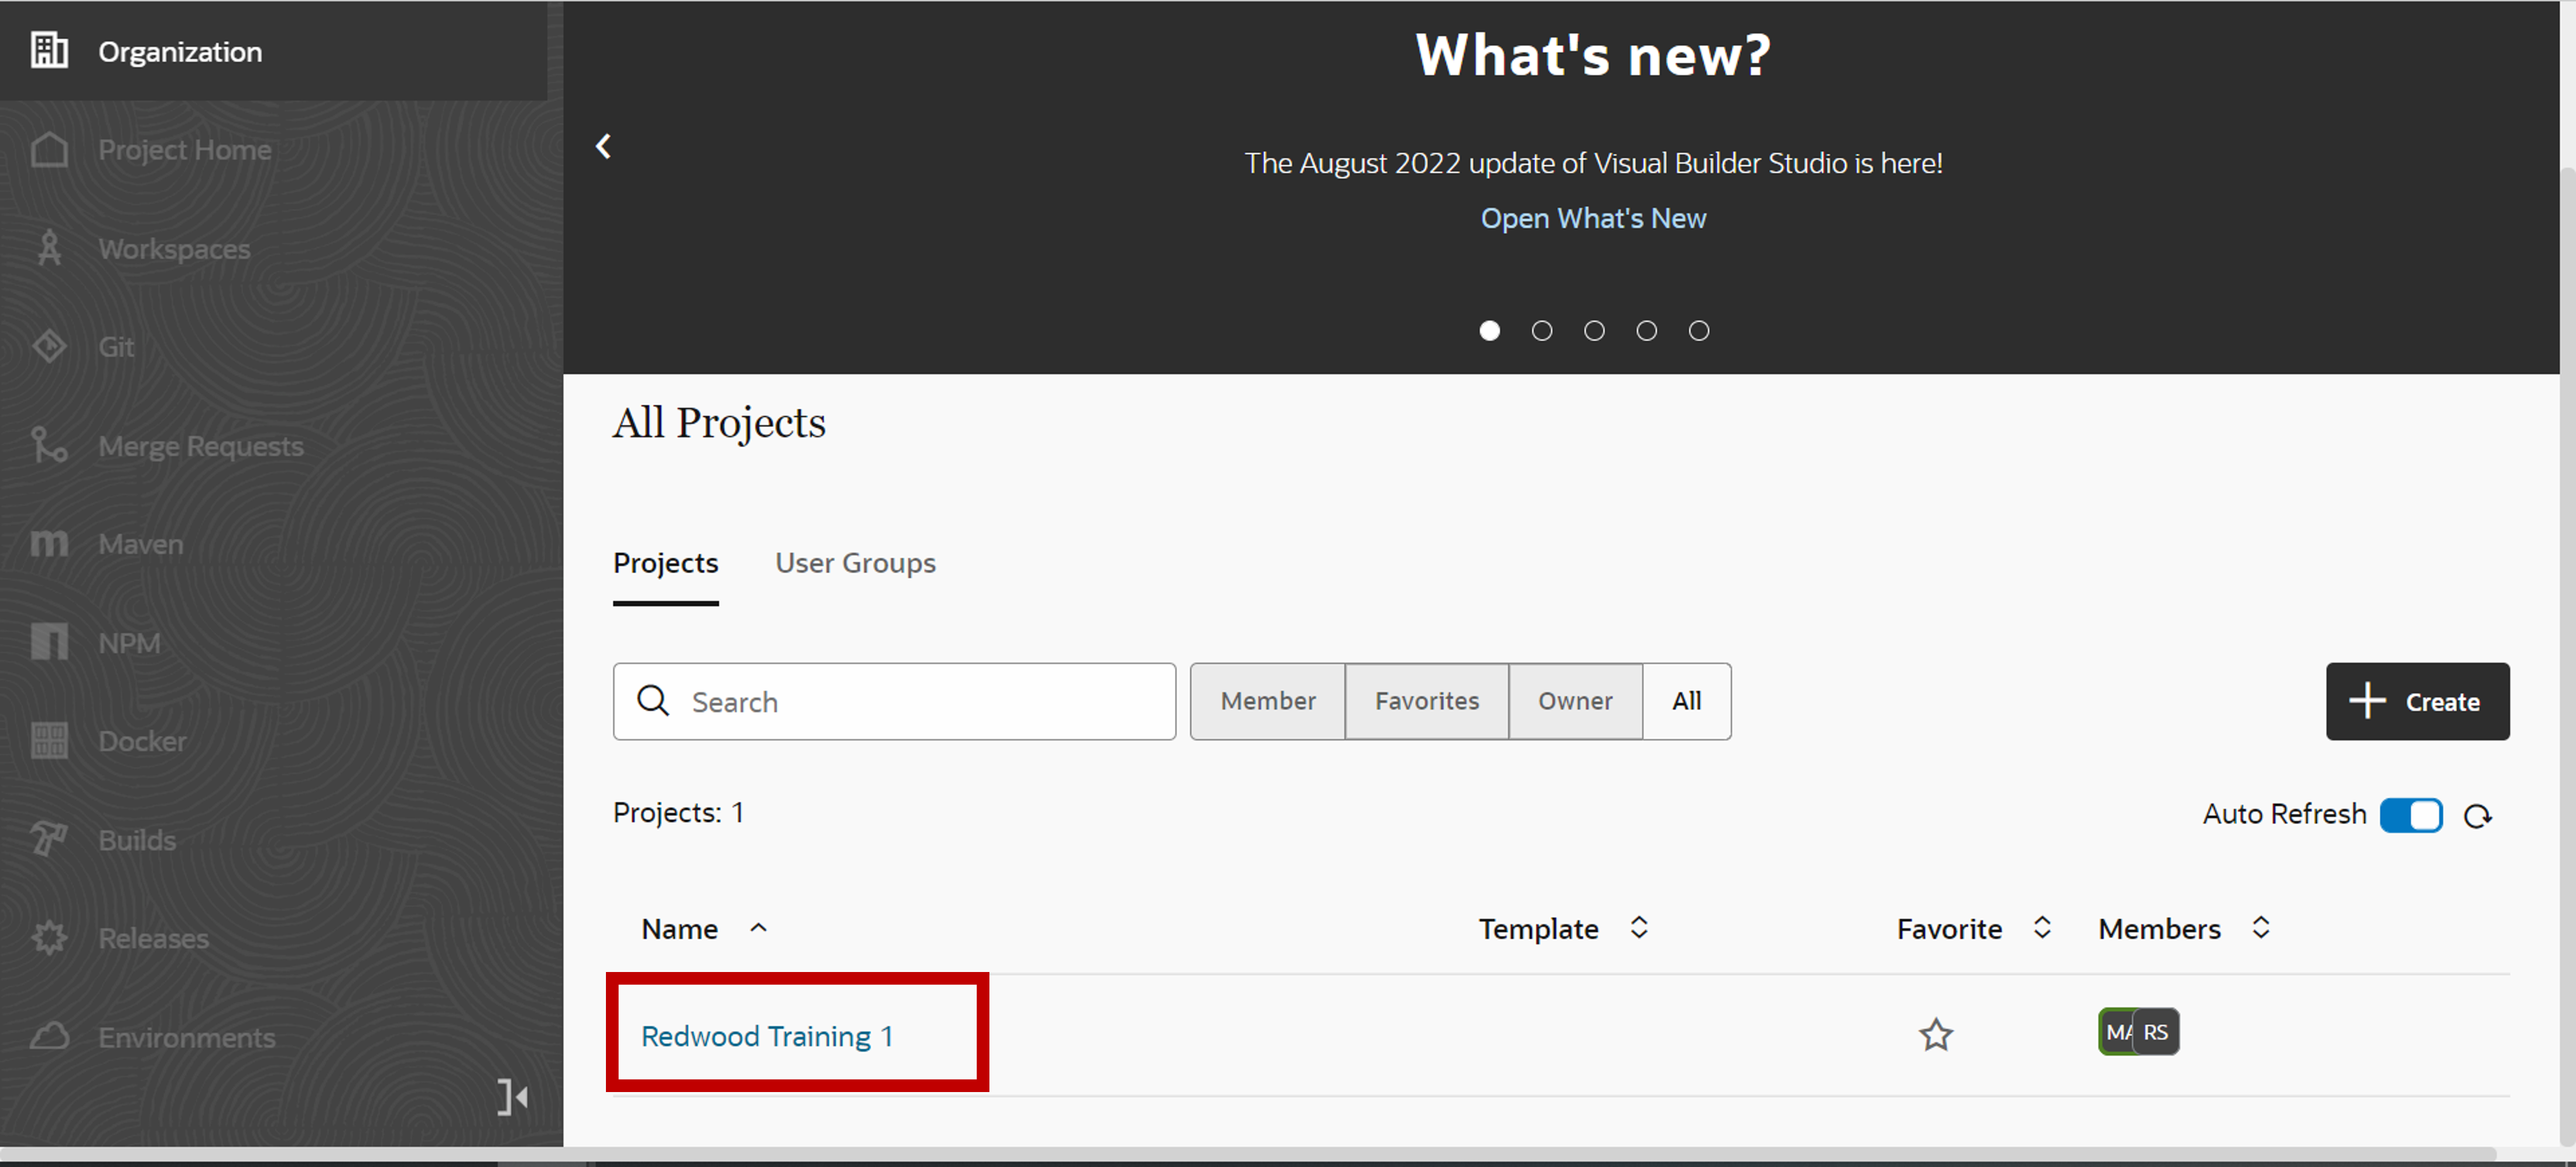Open What's New link
Screen dimensions: 2576x1167
click(1593, 218)
